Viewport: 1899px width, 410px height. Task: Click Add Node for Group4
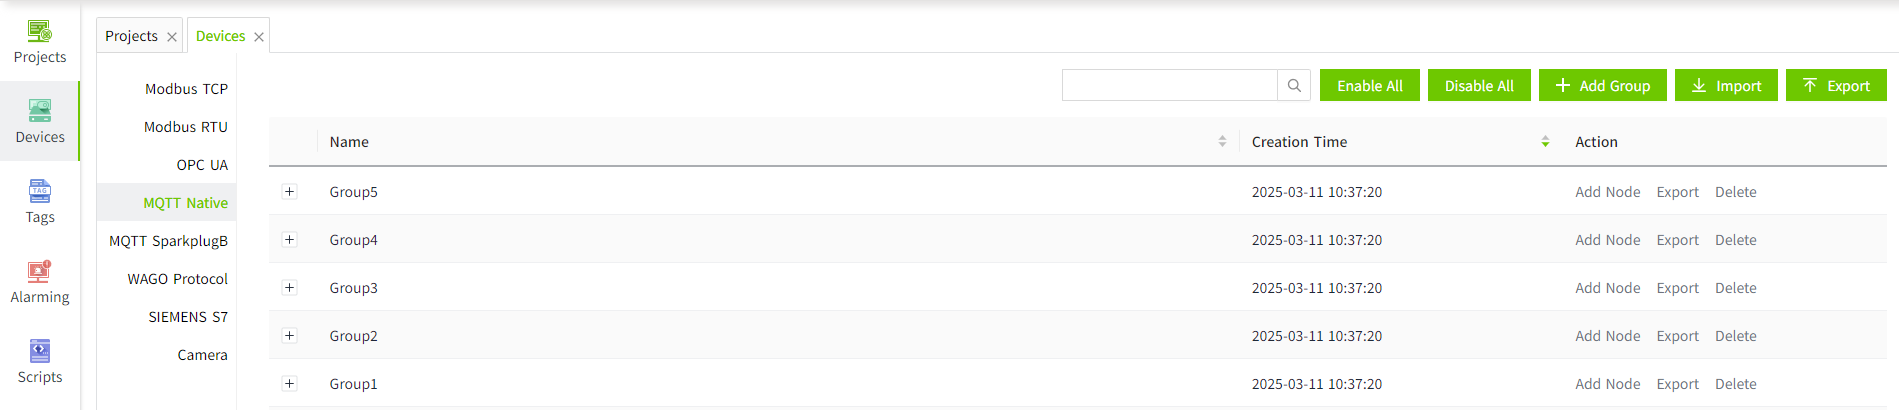(x=1607, y=240)
